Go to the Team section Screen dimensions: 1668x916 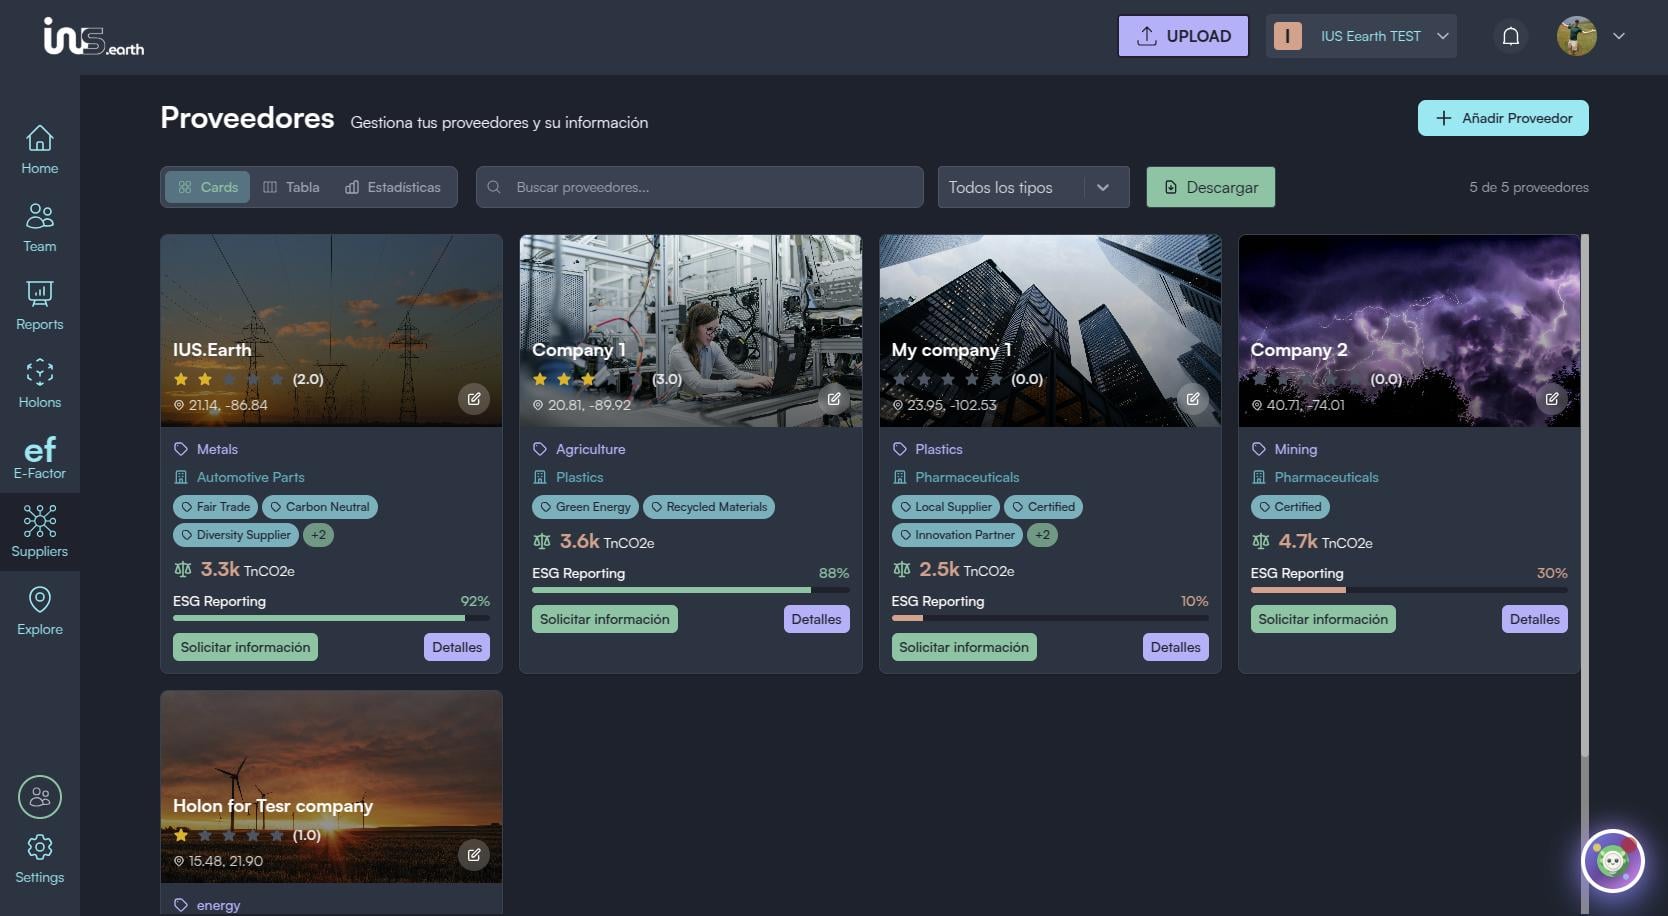point(40,228)
